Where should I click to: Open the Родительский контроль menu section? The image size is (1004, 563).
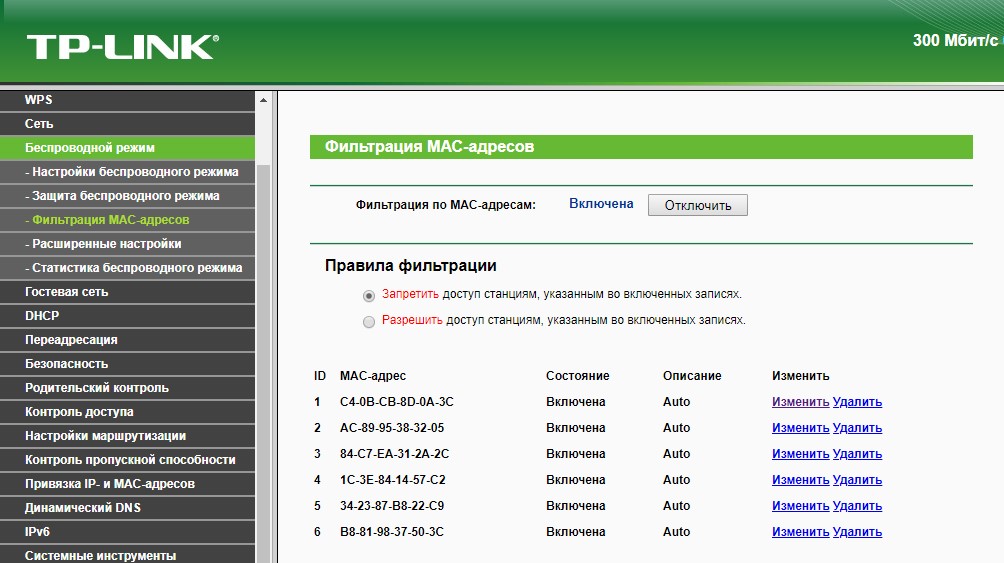(x=127, y=388)
